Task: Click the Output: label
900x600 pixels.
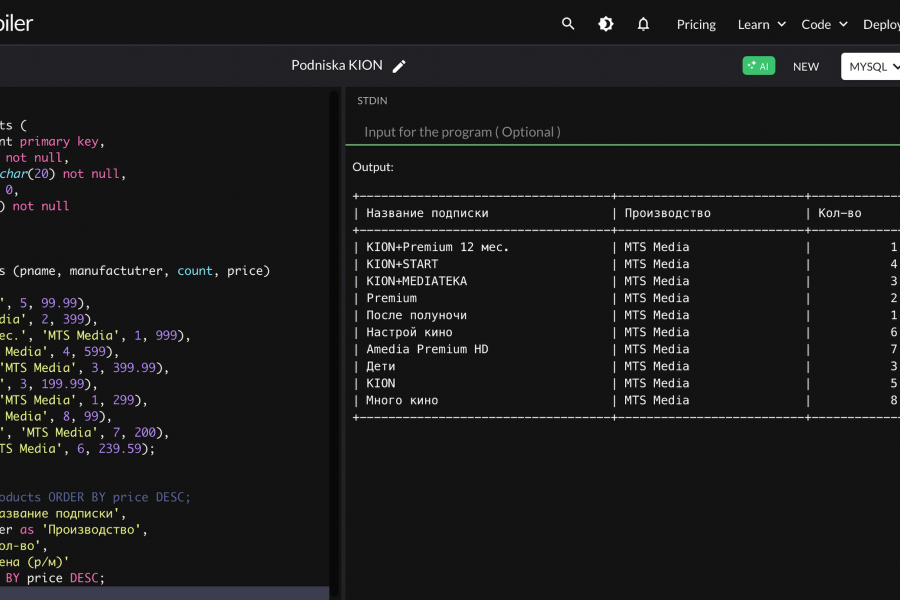Action: [x=373, y=167]
